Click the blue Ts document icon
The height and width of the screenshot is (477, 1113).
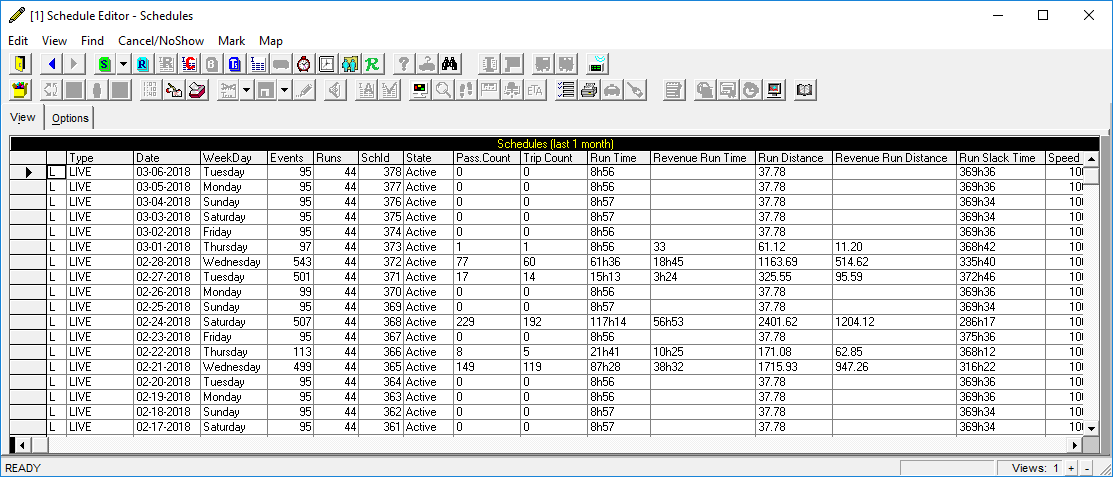coord(235,64)
